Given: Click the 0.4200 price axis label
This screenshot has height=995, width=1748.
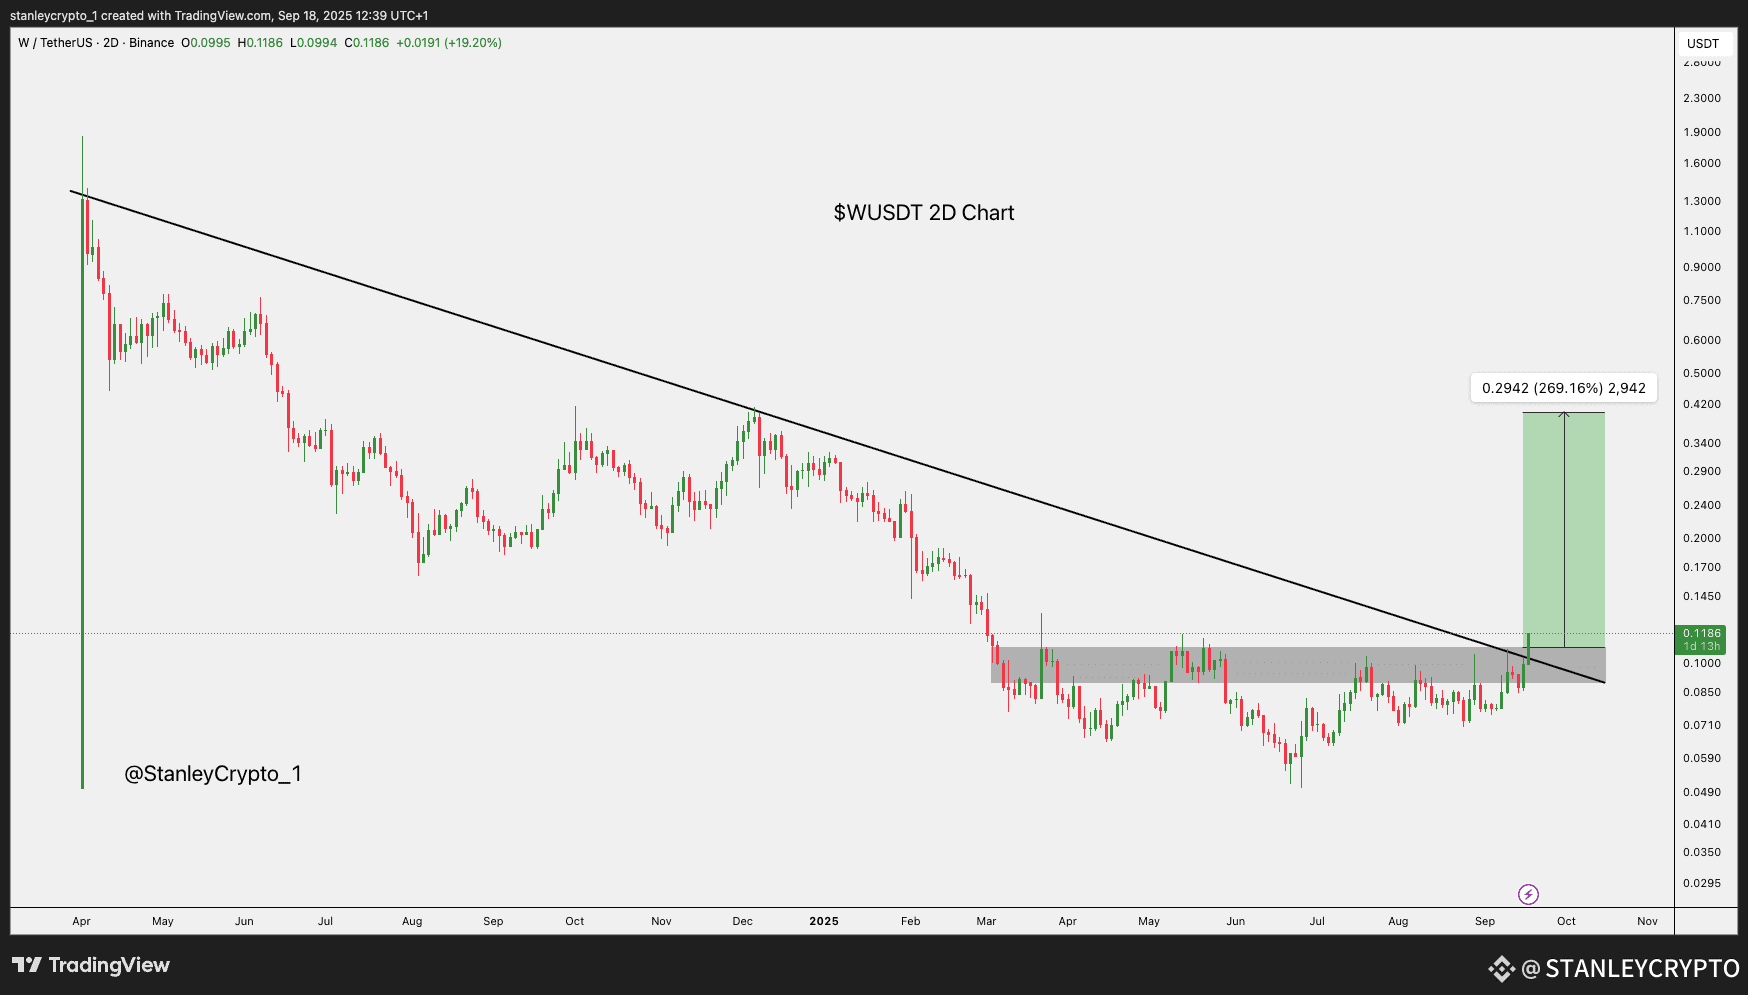Looking at the screenshot, I should (1702, 404).
